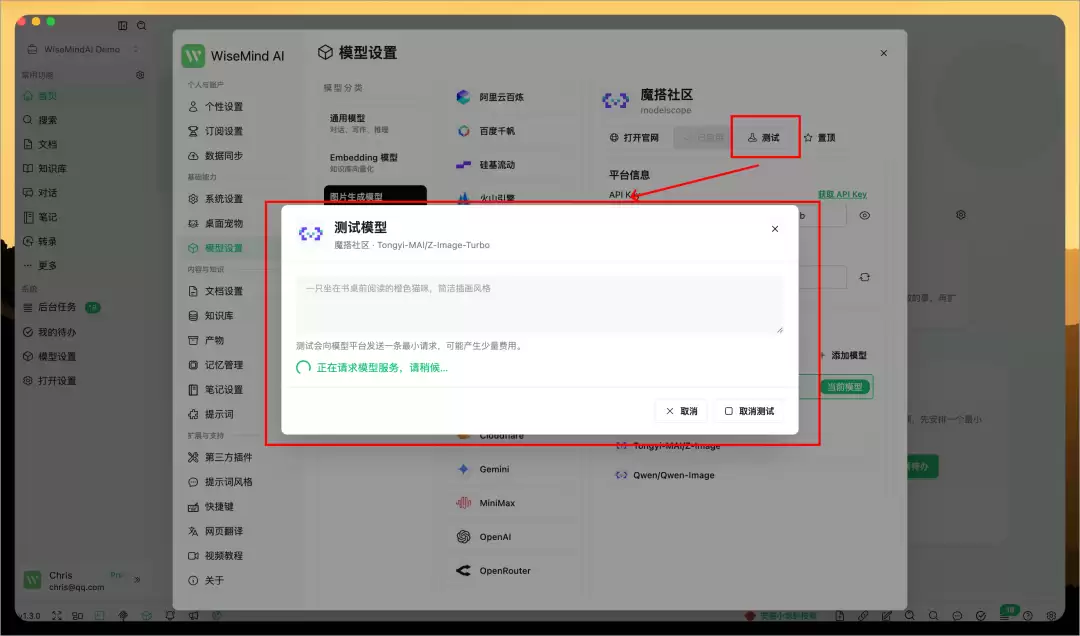The width and height of the screenshot is (1080, 636).
Task: Click inside the test prompt text area
Action: [x=539, y=305]
